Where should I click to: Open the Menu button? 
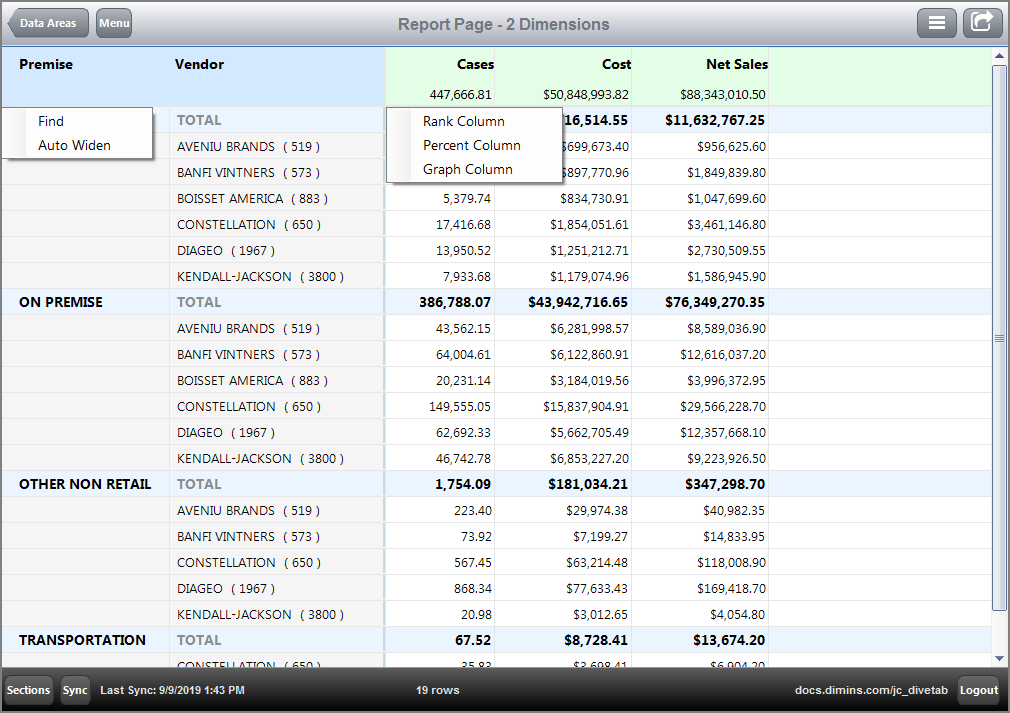click(x=114, y=23)
